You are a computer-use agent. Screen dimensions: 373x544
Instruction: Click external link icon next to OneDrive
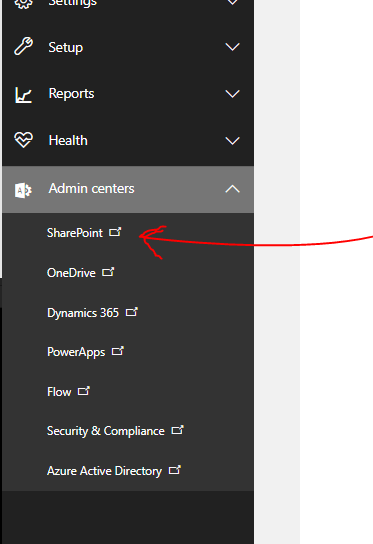[108, 272]
